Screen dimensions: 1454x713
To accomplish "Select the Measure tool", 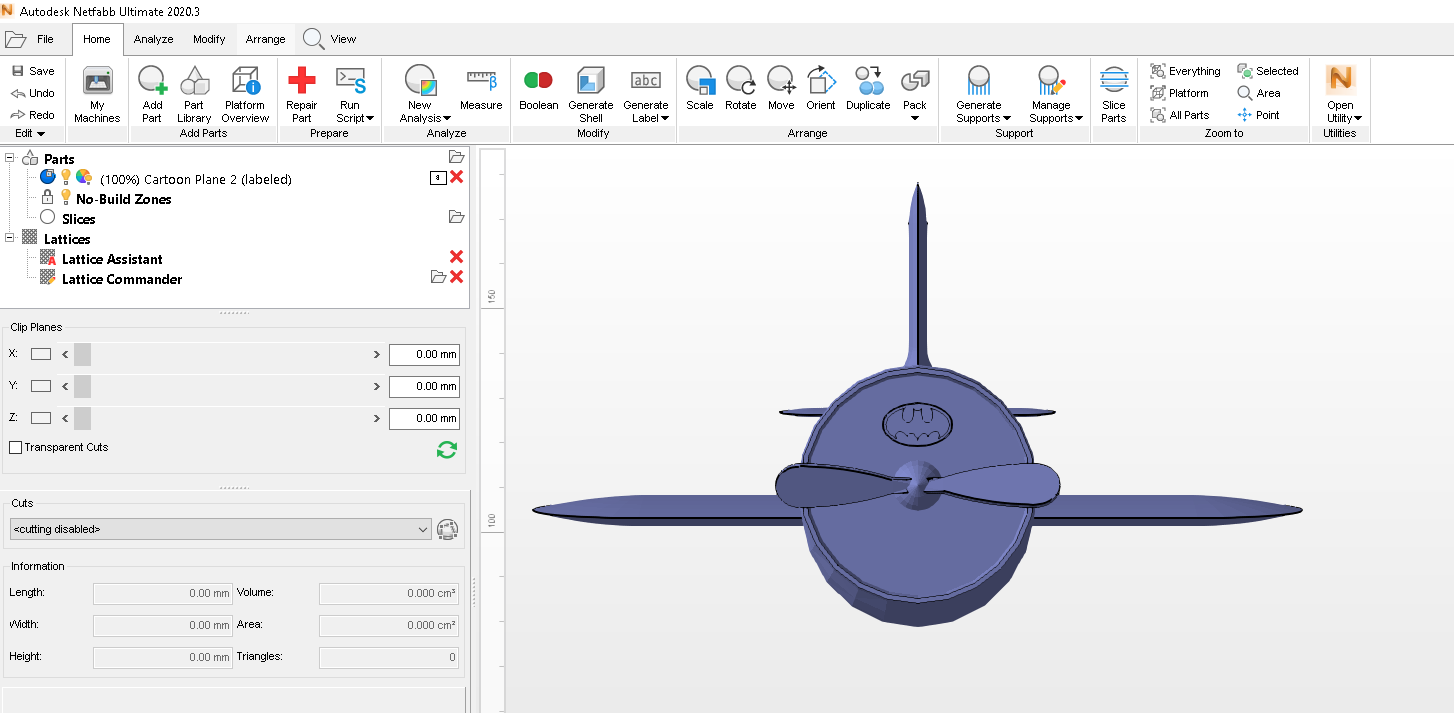I will [x=481, y=90].
